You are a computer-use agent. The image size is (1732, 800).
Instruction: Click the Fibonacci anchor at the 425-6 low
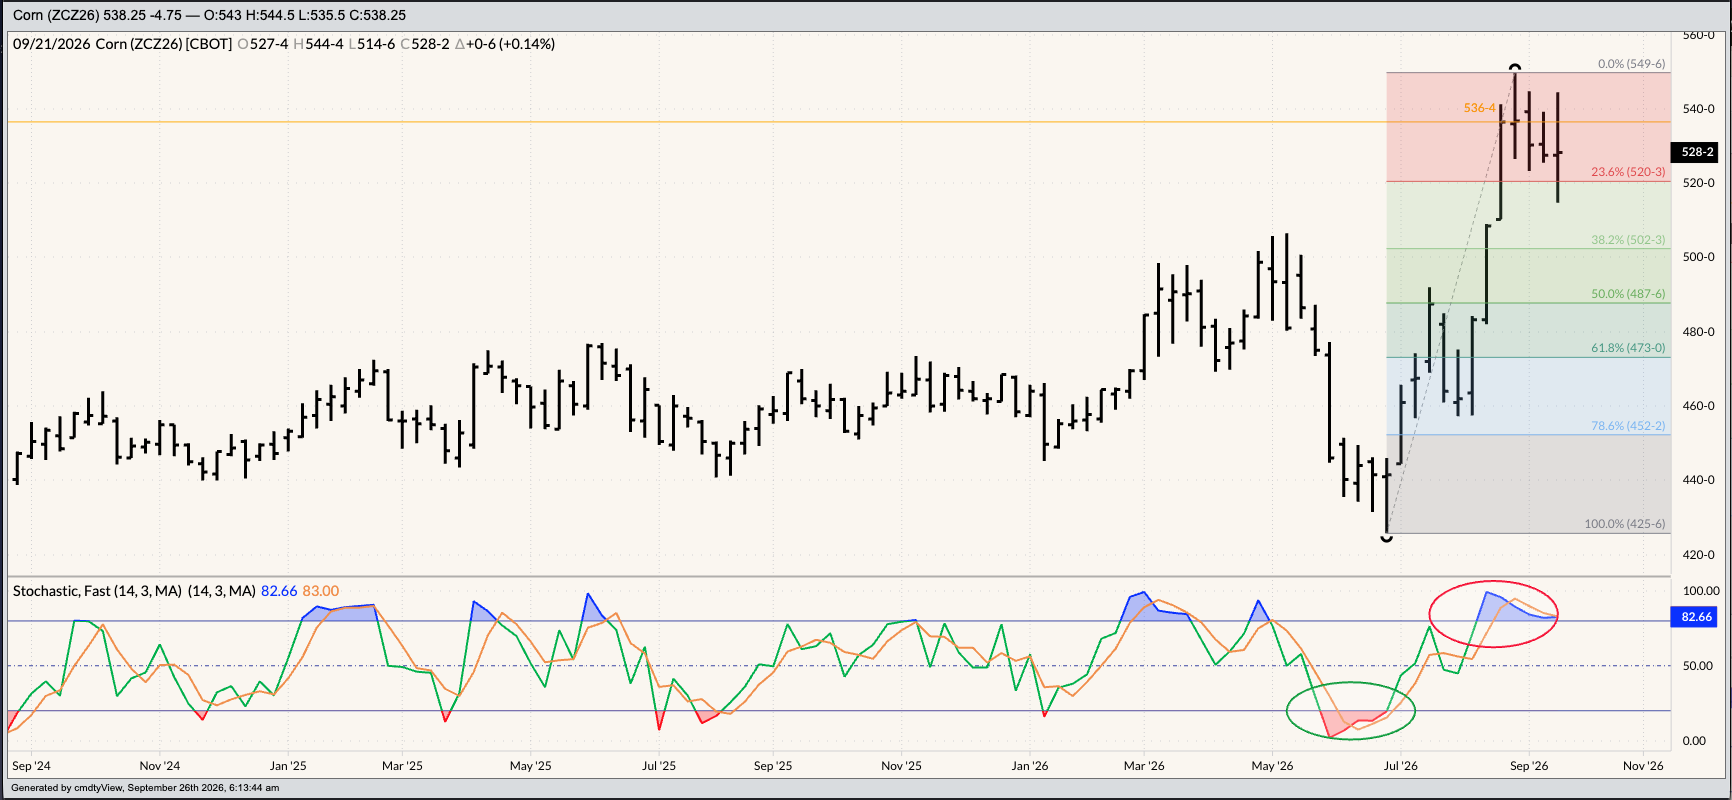click(x=1387, y=538)
